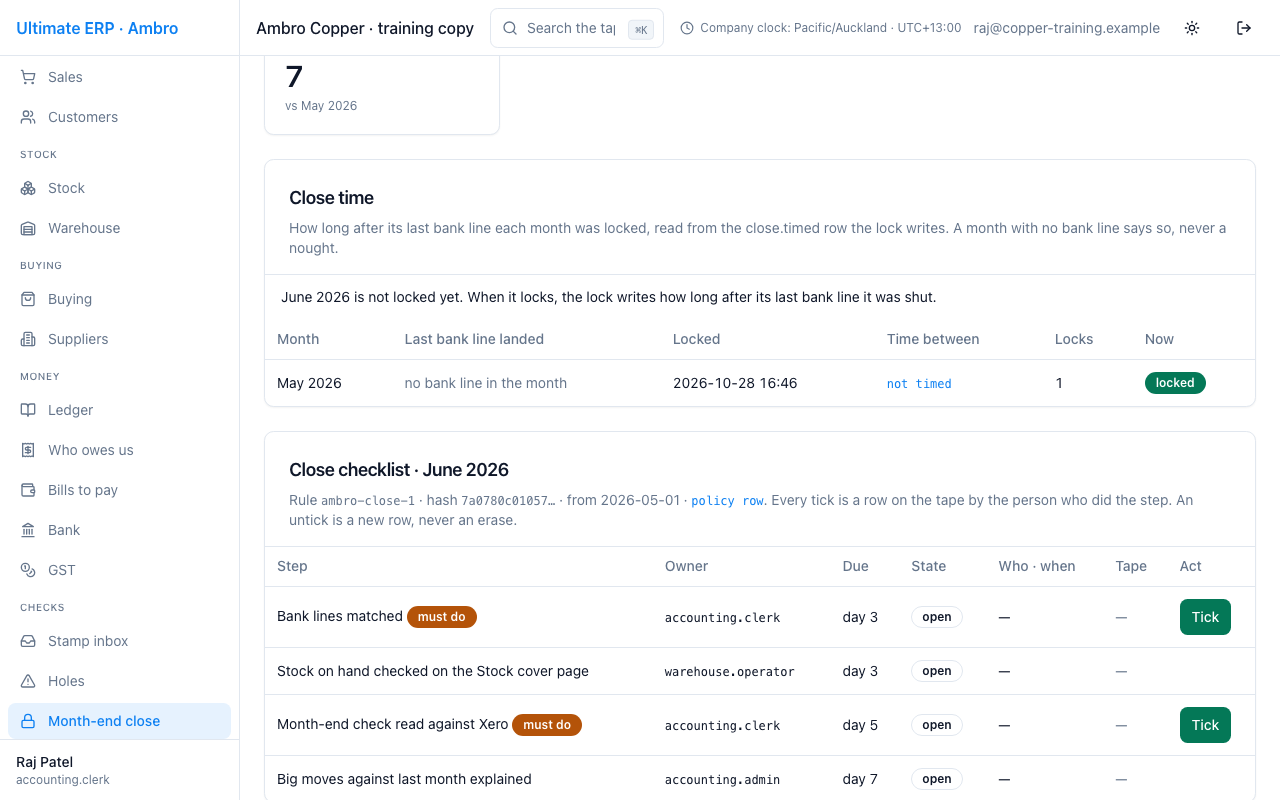Viewport: 1280px width, 800px height.
Task: Click the Bank landmark icon
Action: pos(28,530)
